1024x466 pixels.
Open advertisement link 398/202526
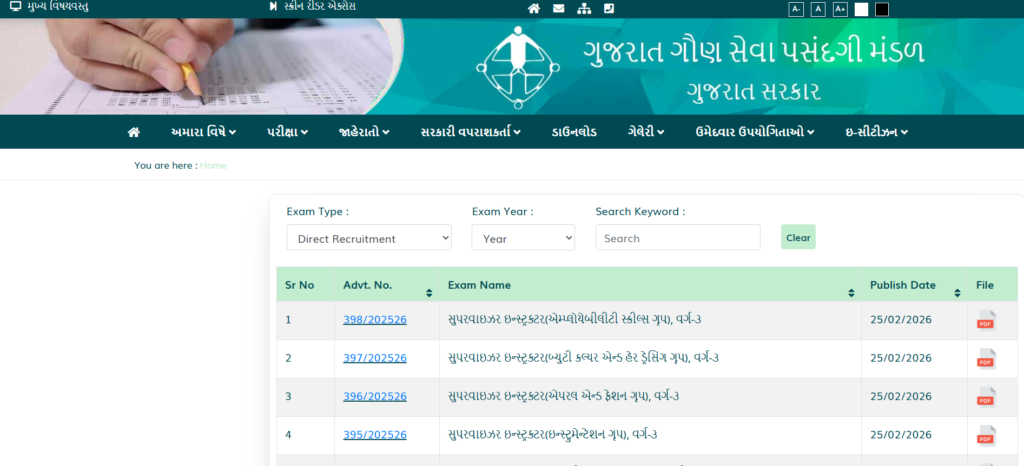[x=375, y=320]
